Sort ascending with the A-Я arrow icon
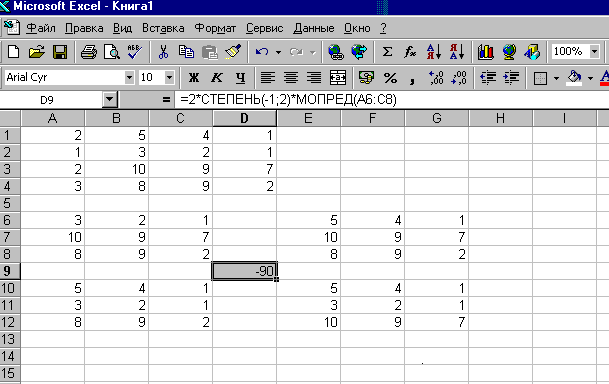609x384 pixels. point(434,52)
